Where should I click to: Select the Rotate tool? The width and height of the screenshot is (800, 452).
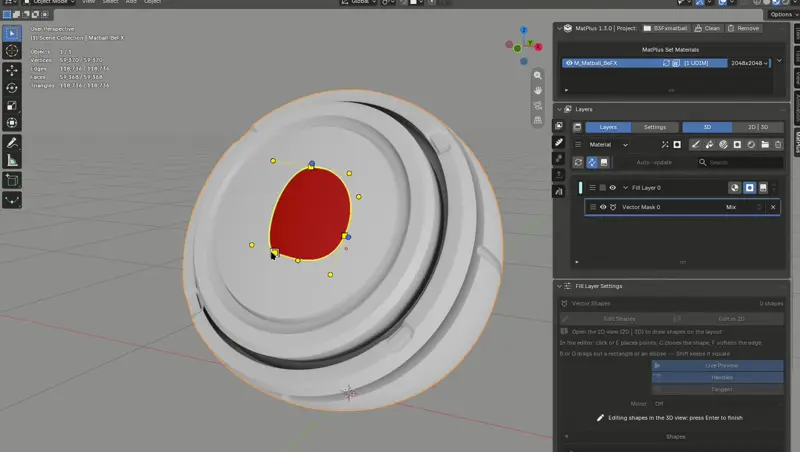[x=12, y=88]
